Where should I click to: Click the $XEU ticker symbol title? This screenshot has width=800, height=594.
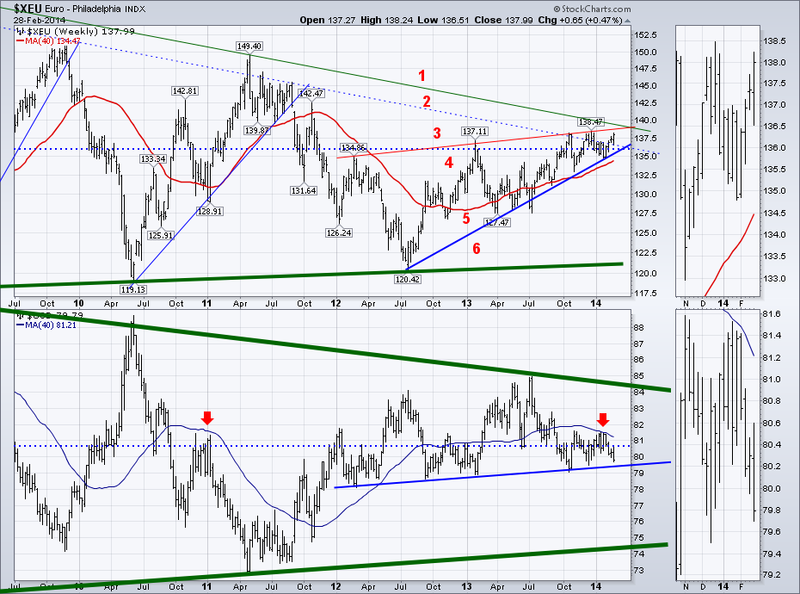point(29,8)
